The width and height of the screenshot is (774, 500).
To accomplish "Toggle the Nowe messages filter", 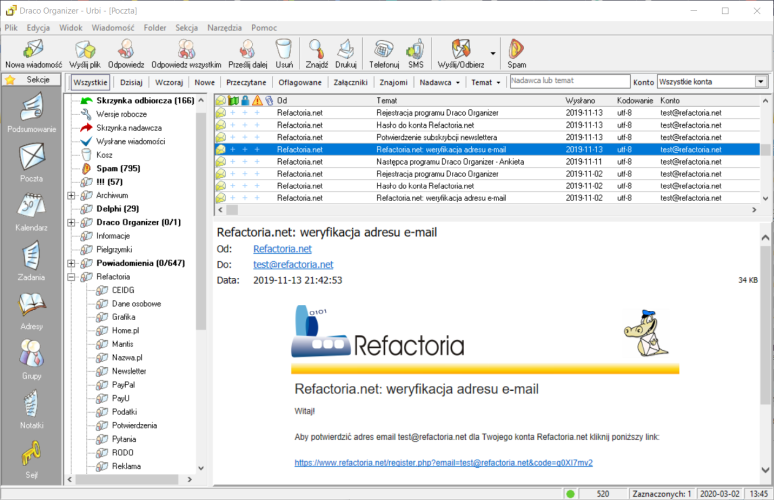I will point(204,82).
